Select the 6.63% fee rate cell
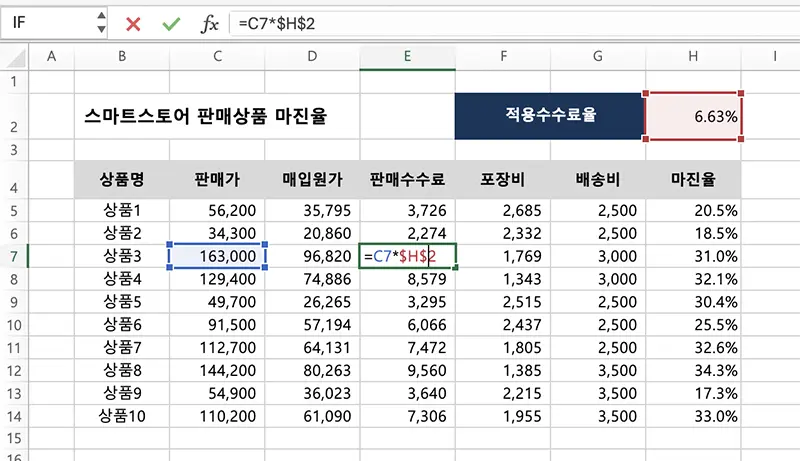The width and height of the screenshot is (800, 461). tap(693, 116)
